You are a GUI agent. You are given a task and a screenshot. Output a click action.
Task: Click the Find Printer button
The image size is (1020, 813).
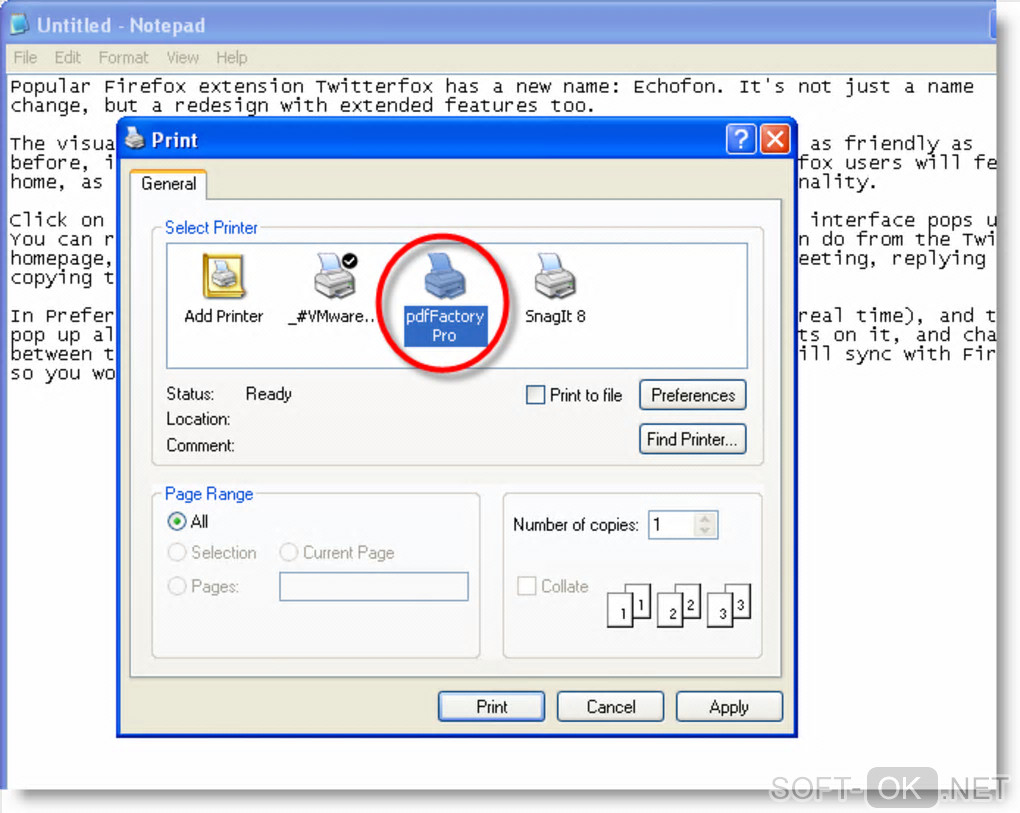click(x=693, y=439)
